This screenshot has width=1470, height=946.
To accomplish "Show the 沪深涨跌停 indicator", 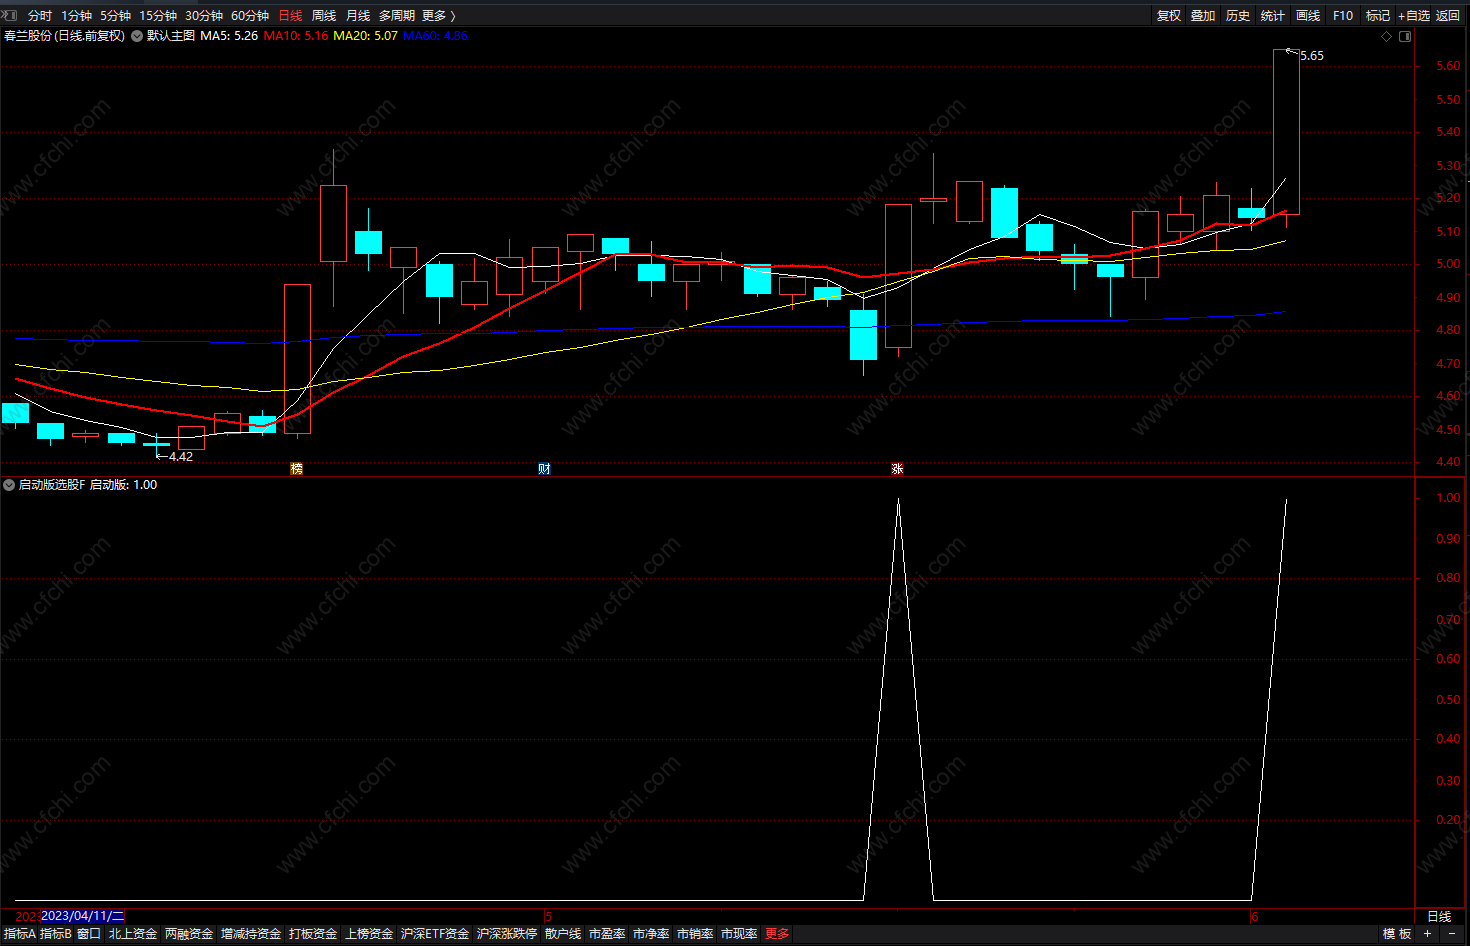I will point(507,933).
